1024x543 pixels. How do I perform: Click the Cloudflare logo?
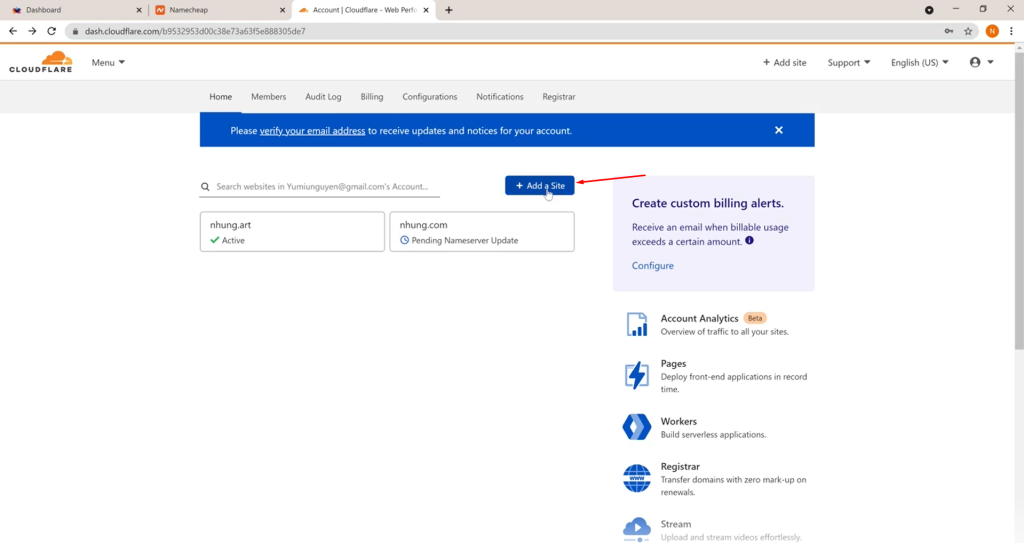click(x=40, y=62)
